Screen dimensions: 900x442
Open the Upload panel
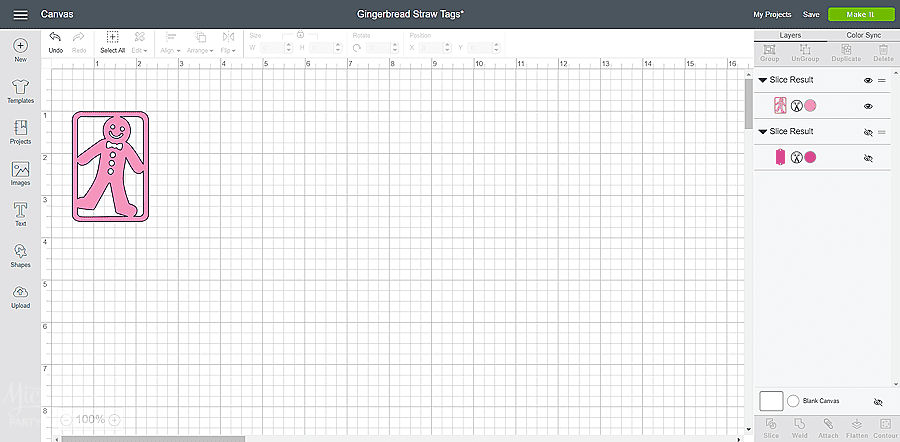point(21,296)
